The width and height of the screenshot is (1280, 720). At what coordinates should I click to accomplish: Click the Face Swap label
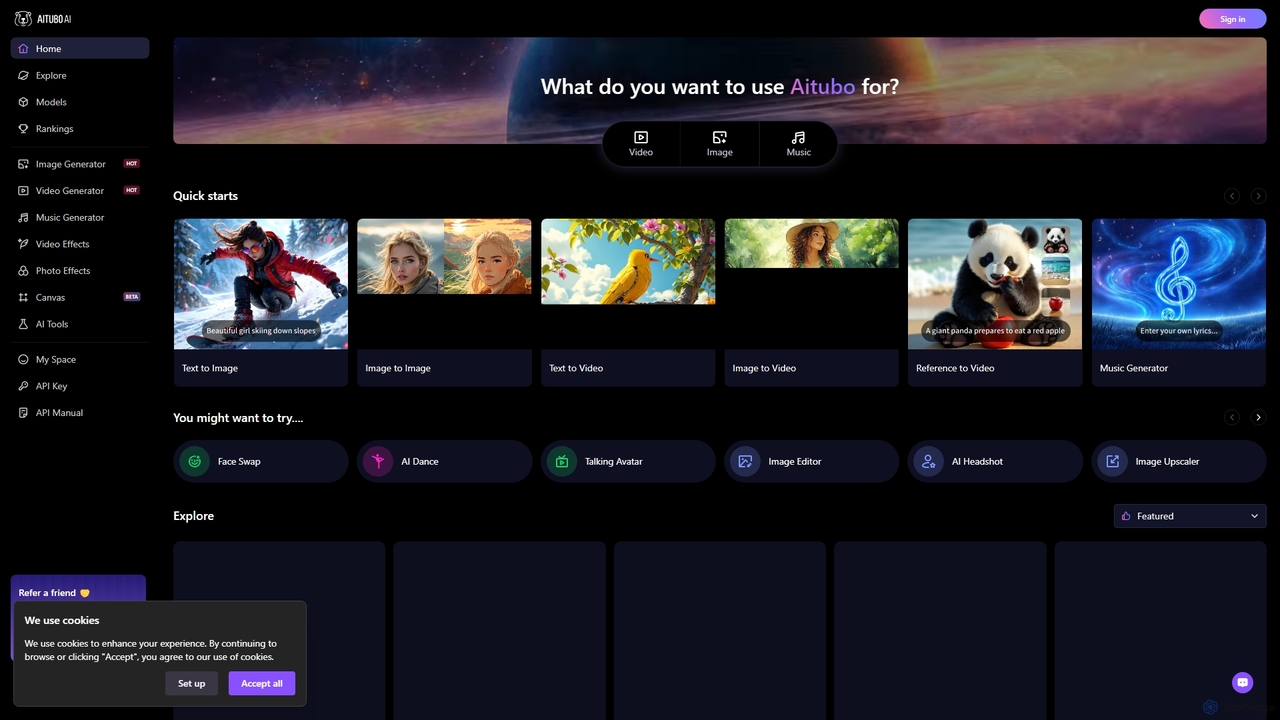pos(239,462)
